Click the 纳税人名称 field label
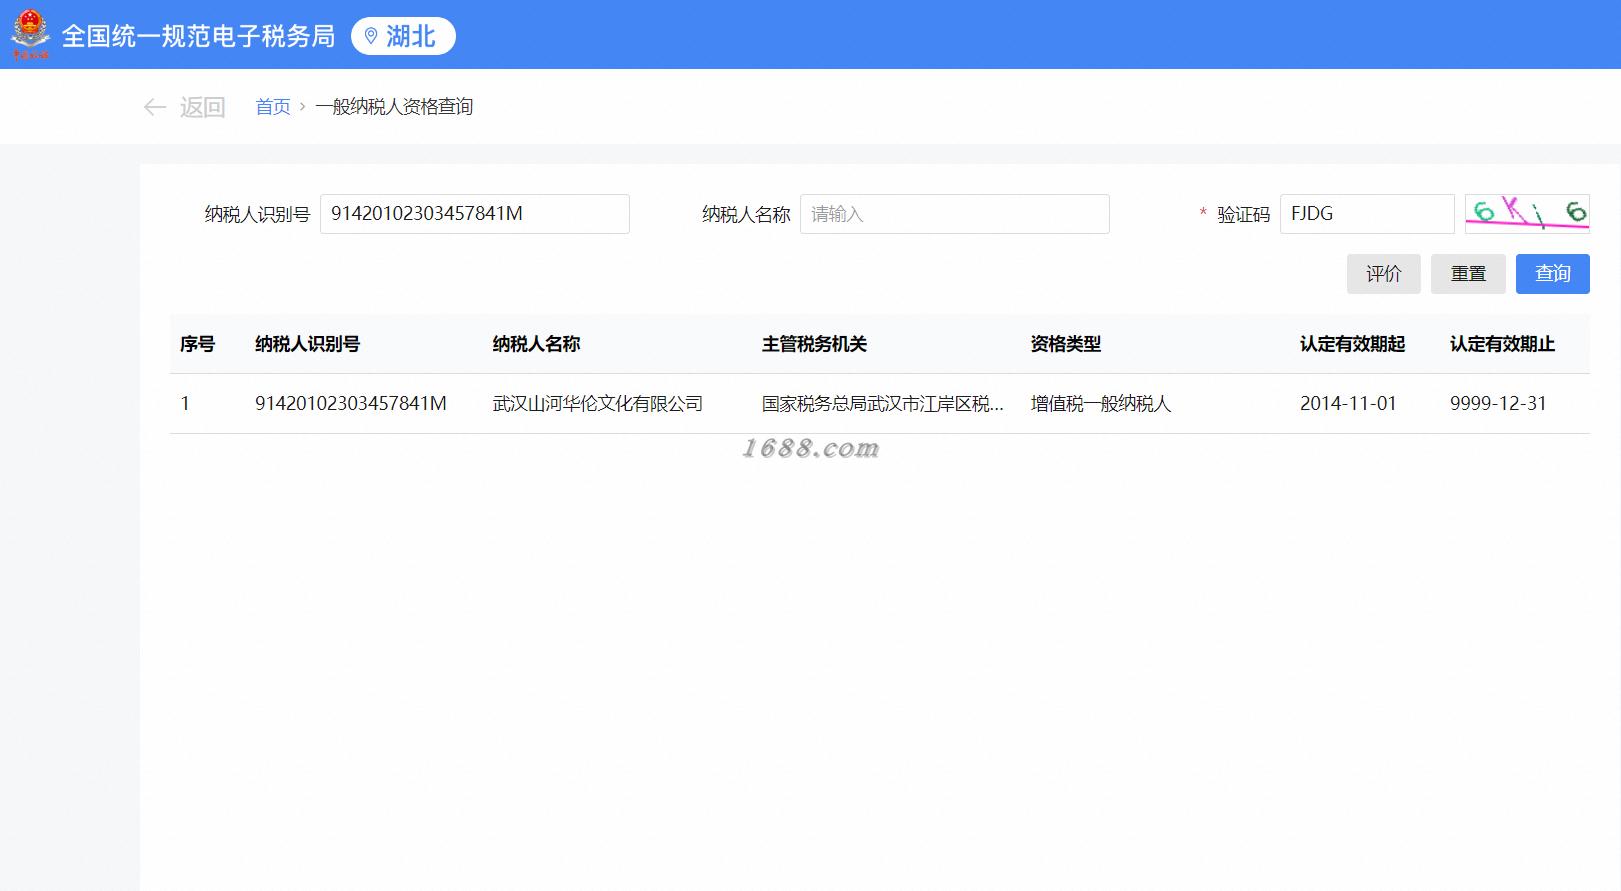Image resolution: width=1621 pixels, height=891 pixels. click(746, 214)
